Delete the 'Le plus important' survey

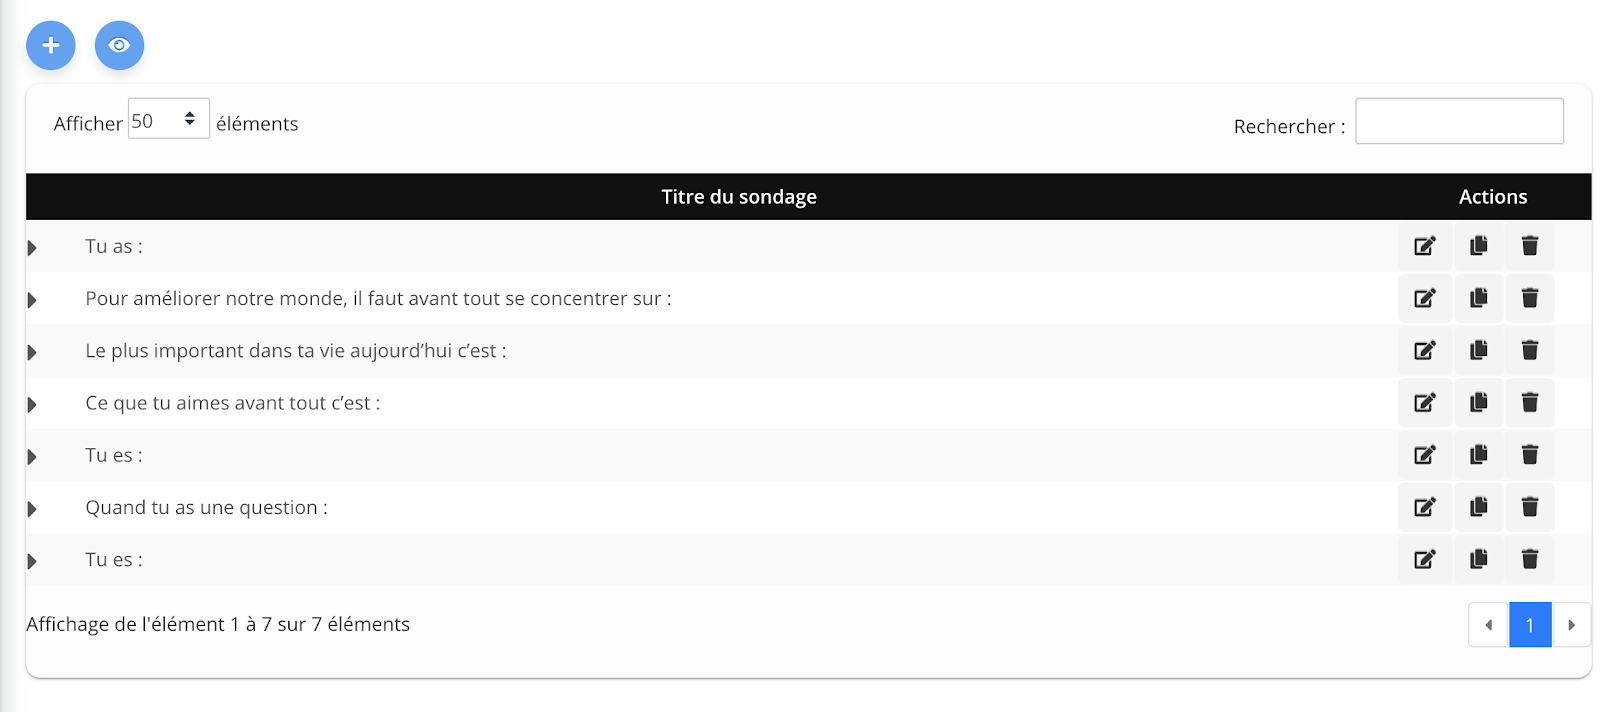[x=1530, y=350]
